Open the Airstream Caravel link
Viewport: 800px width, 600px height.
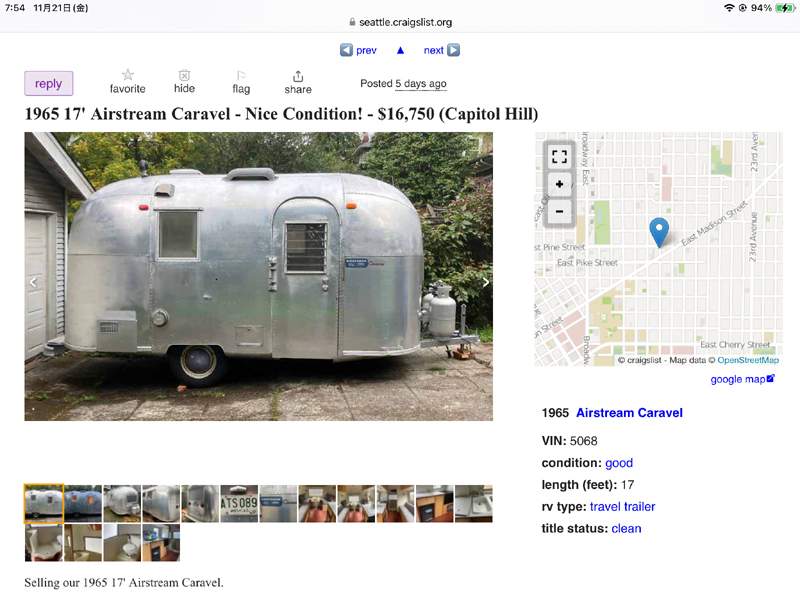[x=629, y=413]
